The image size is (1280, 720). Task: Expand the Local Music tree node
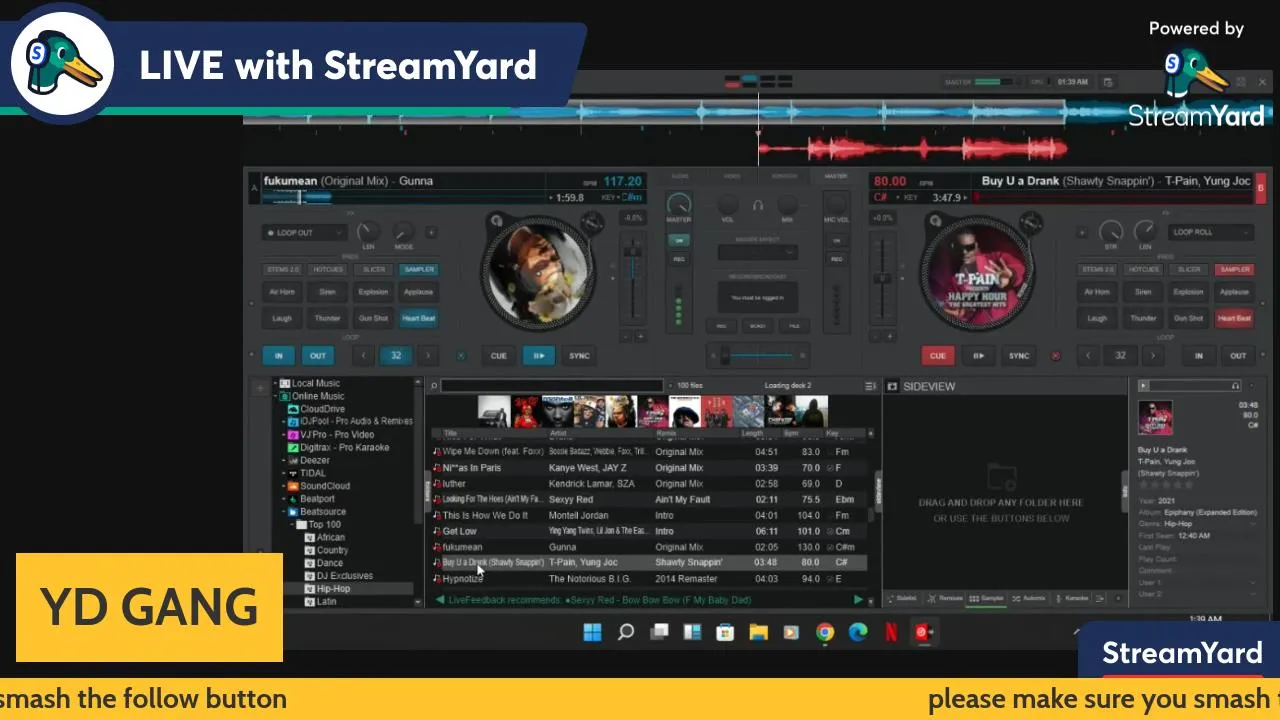[275, 383]
